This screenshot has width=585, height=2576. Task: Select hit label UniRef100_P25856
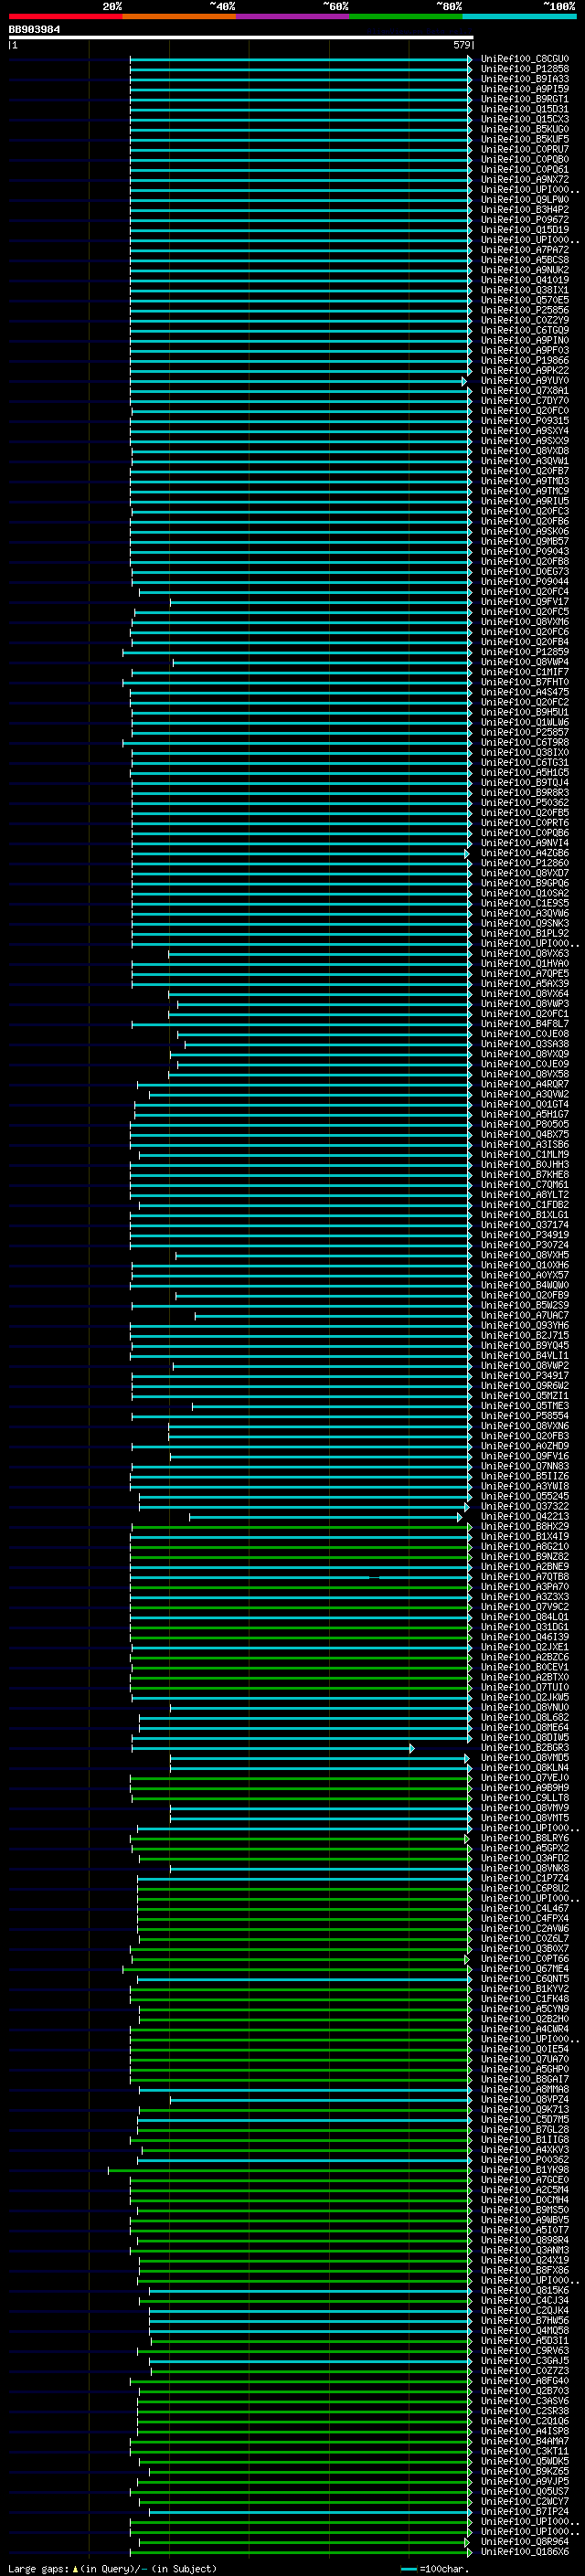click(x=524, y=310)
